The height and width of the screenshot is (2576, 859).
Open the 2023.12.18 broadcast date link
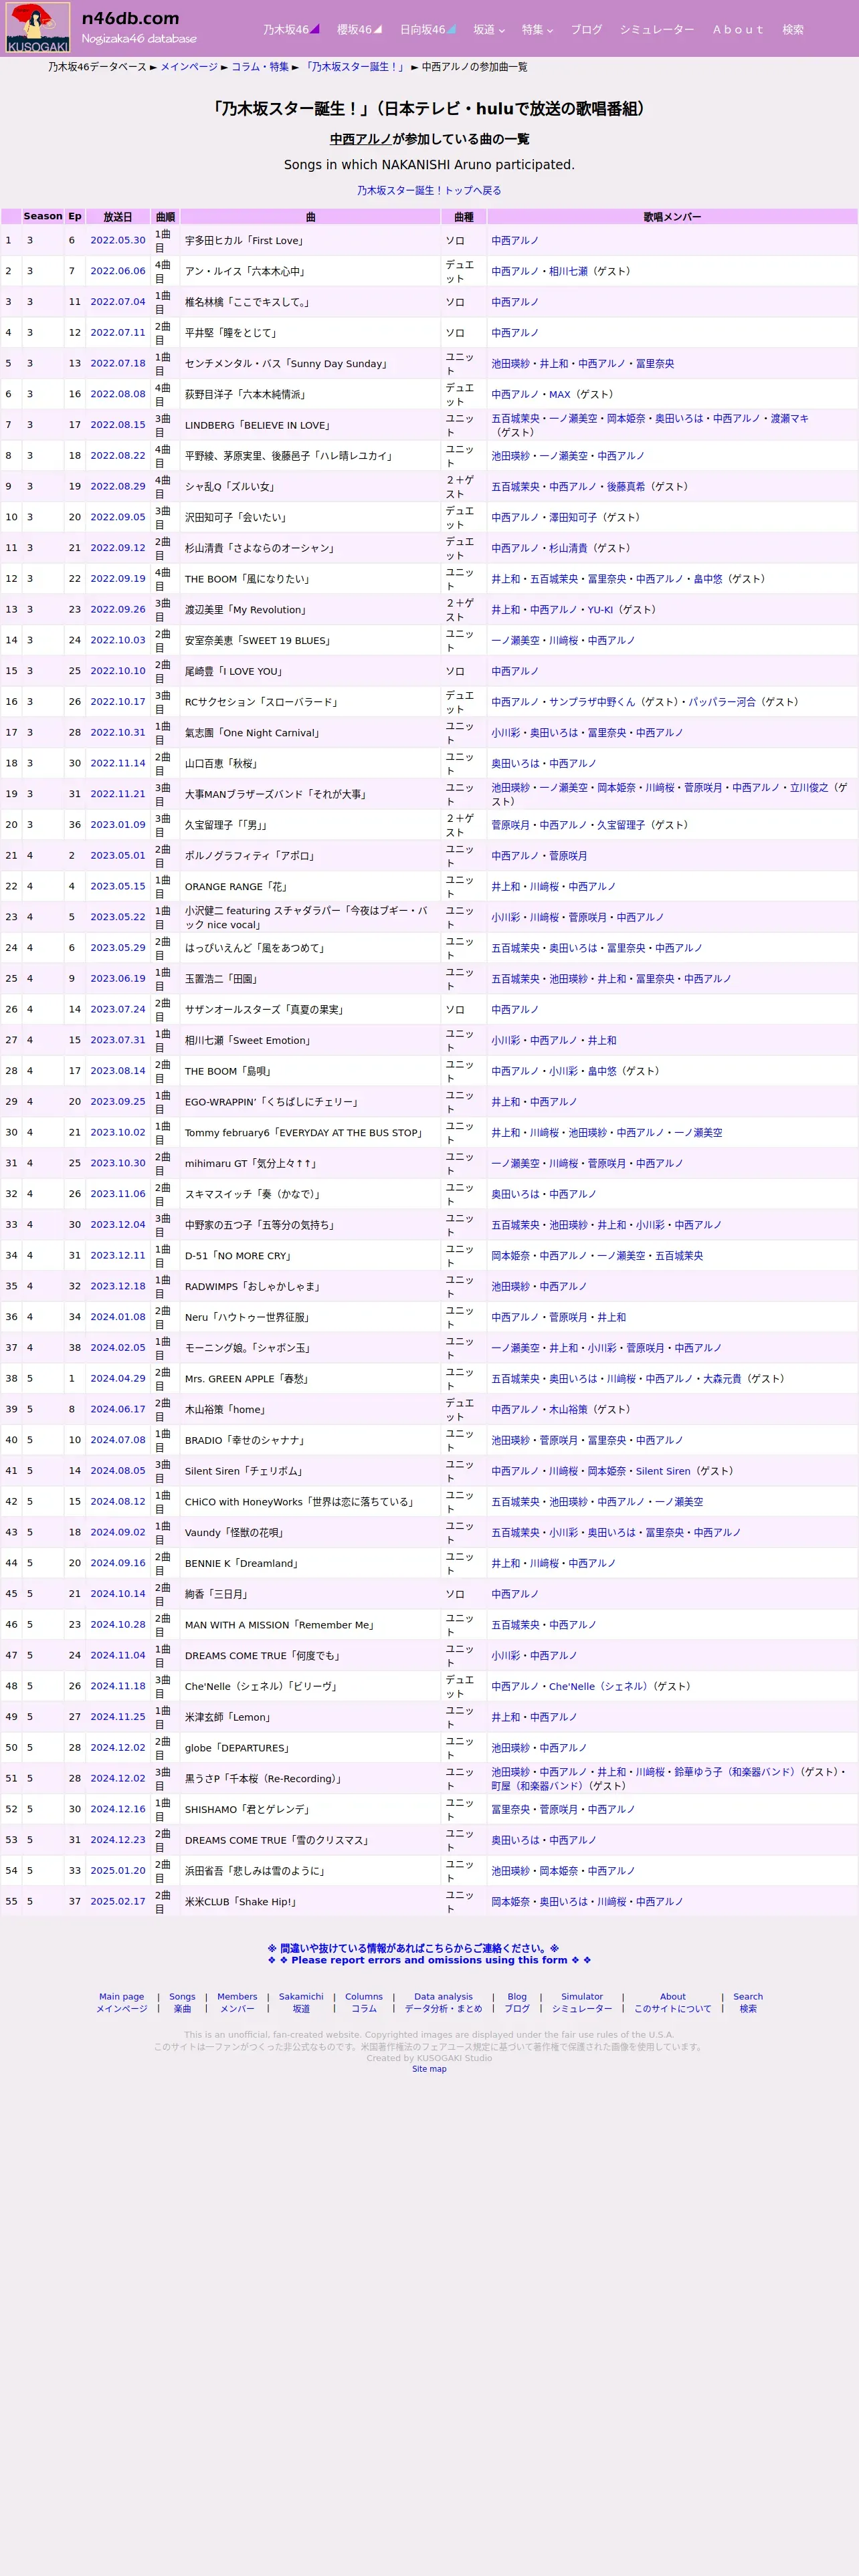tap(118, 1287)
